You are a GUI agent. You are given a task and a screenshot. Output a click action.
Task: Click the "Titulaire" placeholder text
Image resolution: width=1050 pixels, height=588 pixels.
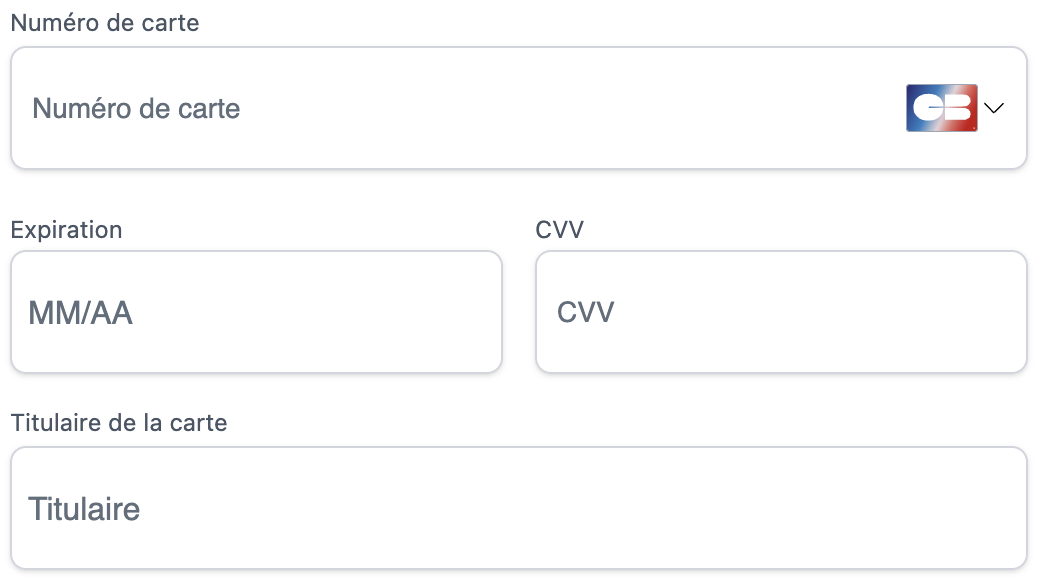pyautogui.click(x=84, y=509)
